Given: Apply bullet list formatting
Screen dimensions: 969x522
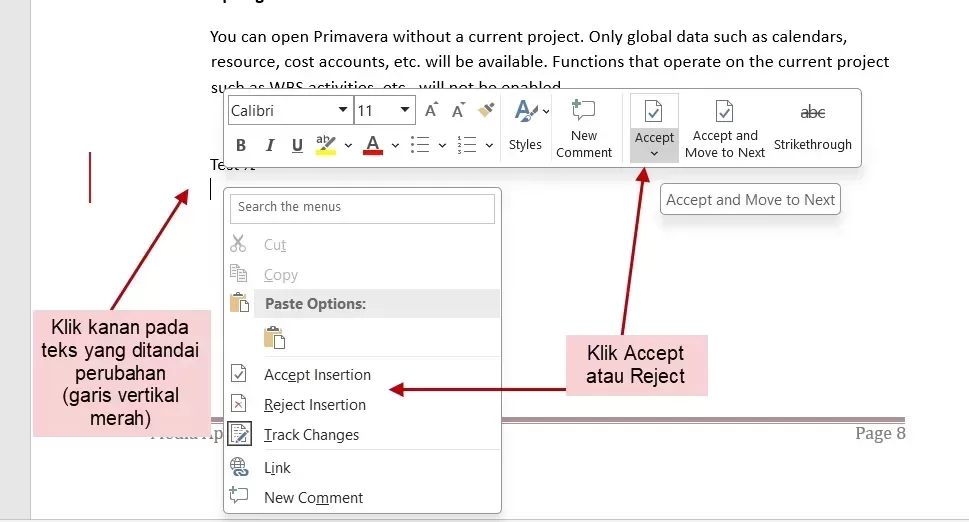Looking at the screenshot, I should pyautogui.click(x=420, y=146).
